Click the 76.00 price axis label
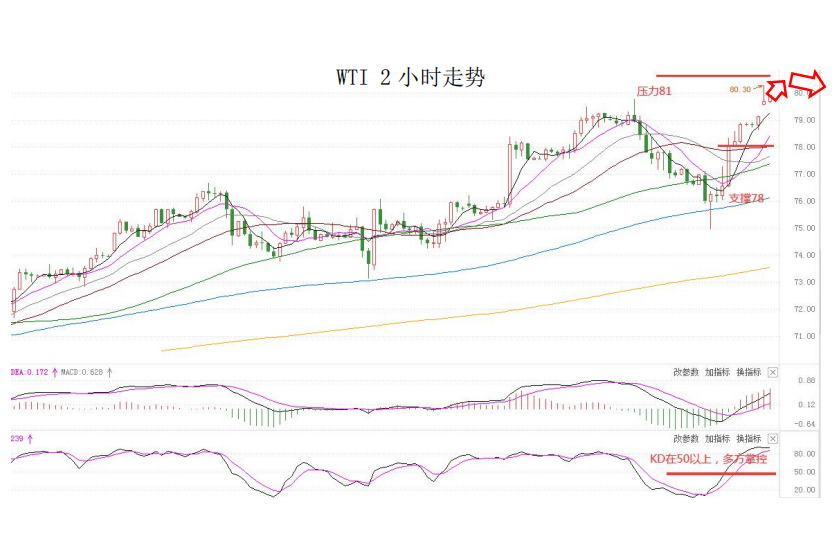The width and height of the screenshot is (832, 537). [x=804, y=201]
